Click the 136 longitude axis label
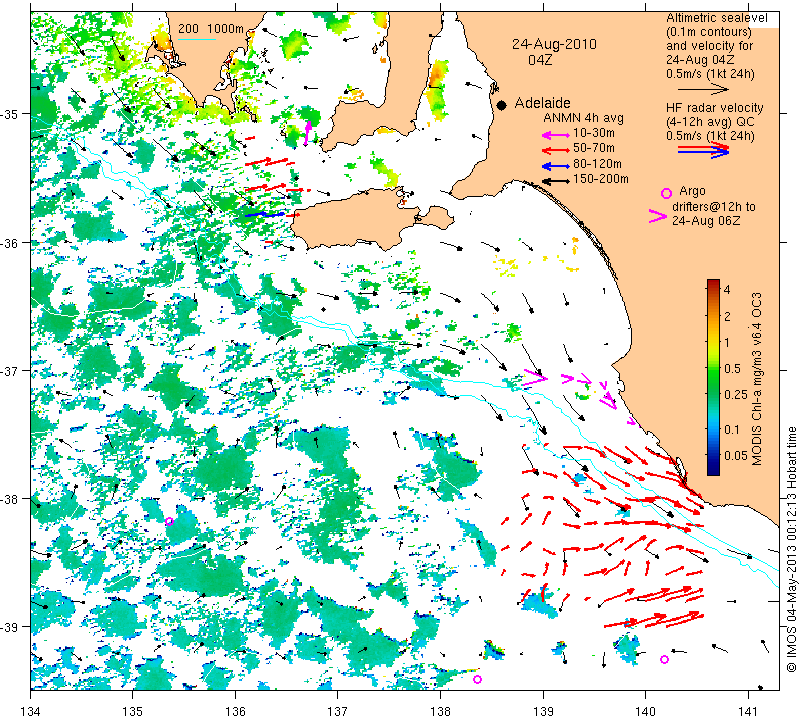Image resolution: width=800 pixels, height=720 pixels. pos(235,710)
